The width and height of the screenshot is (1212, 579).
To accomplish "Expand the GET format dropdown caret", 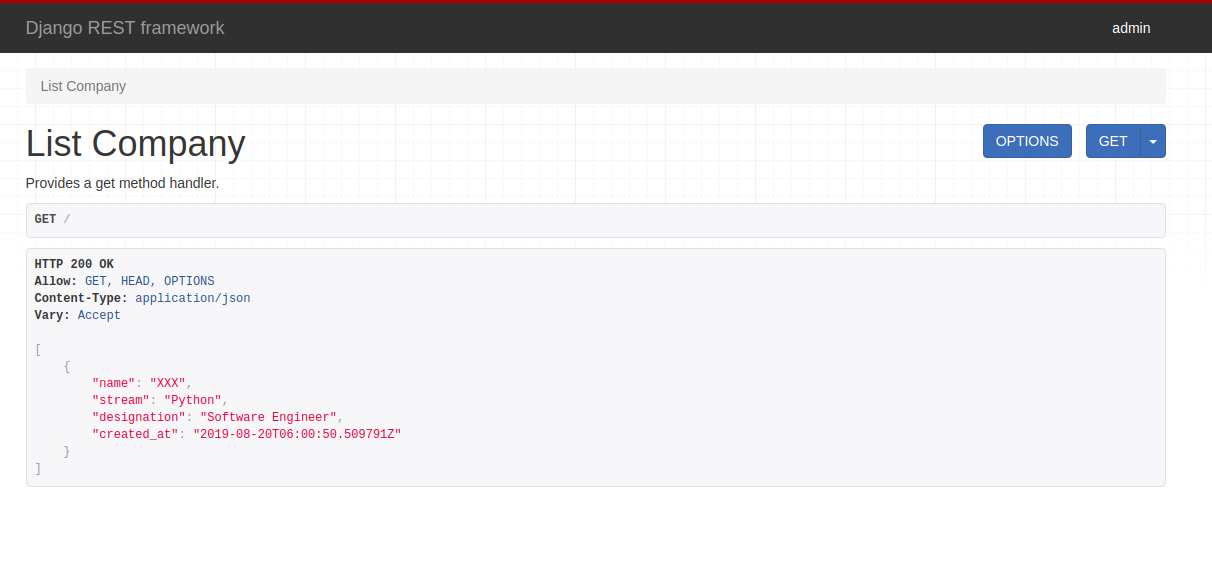I will (x=1153, y=141).
